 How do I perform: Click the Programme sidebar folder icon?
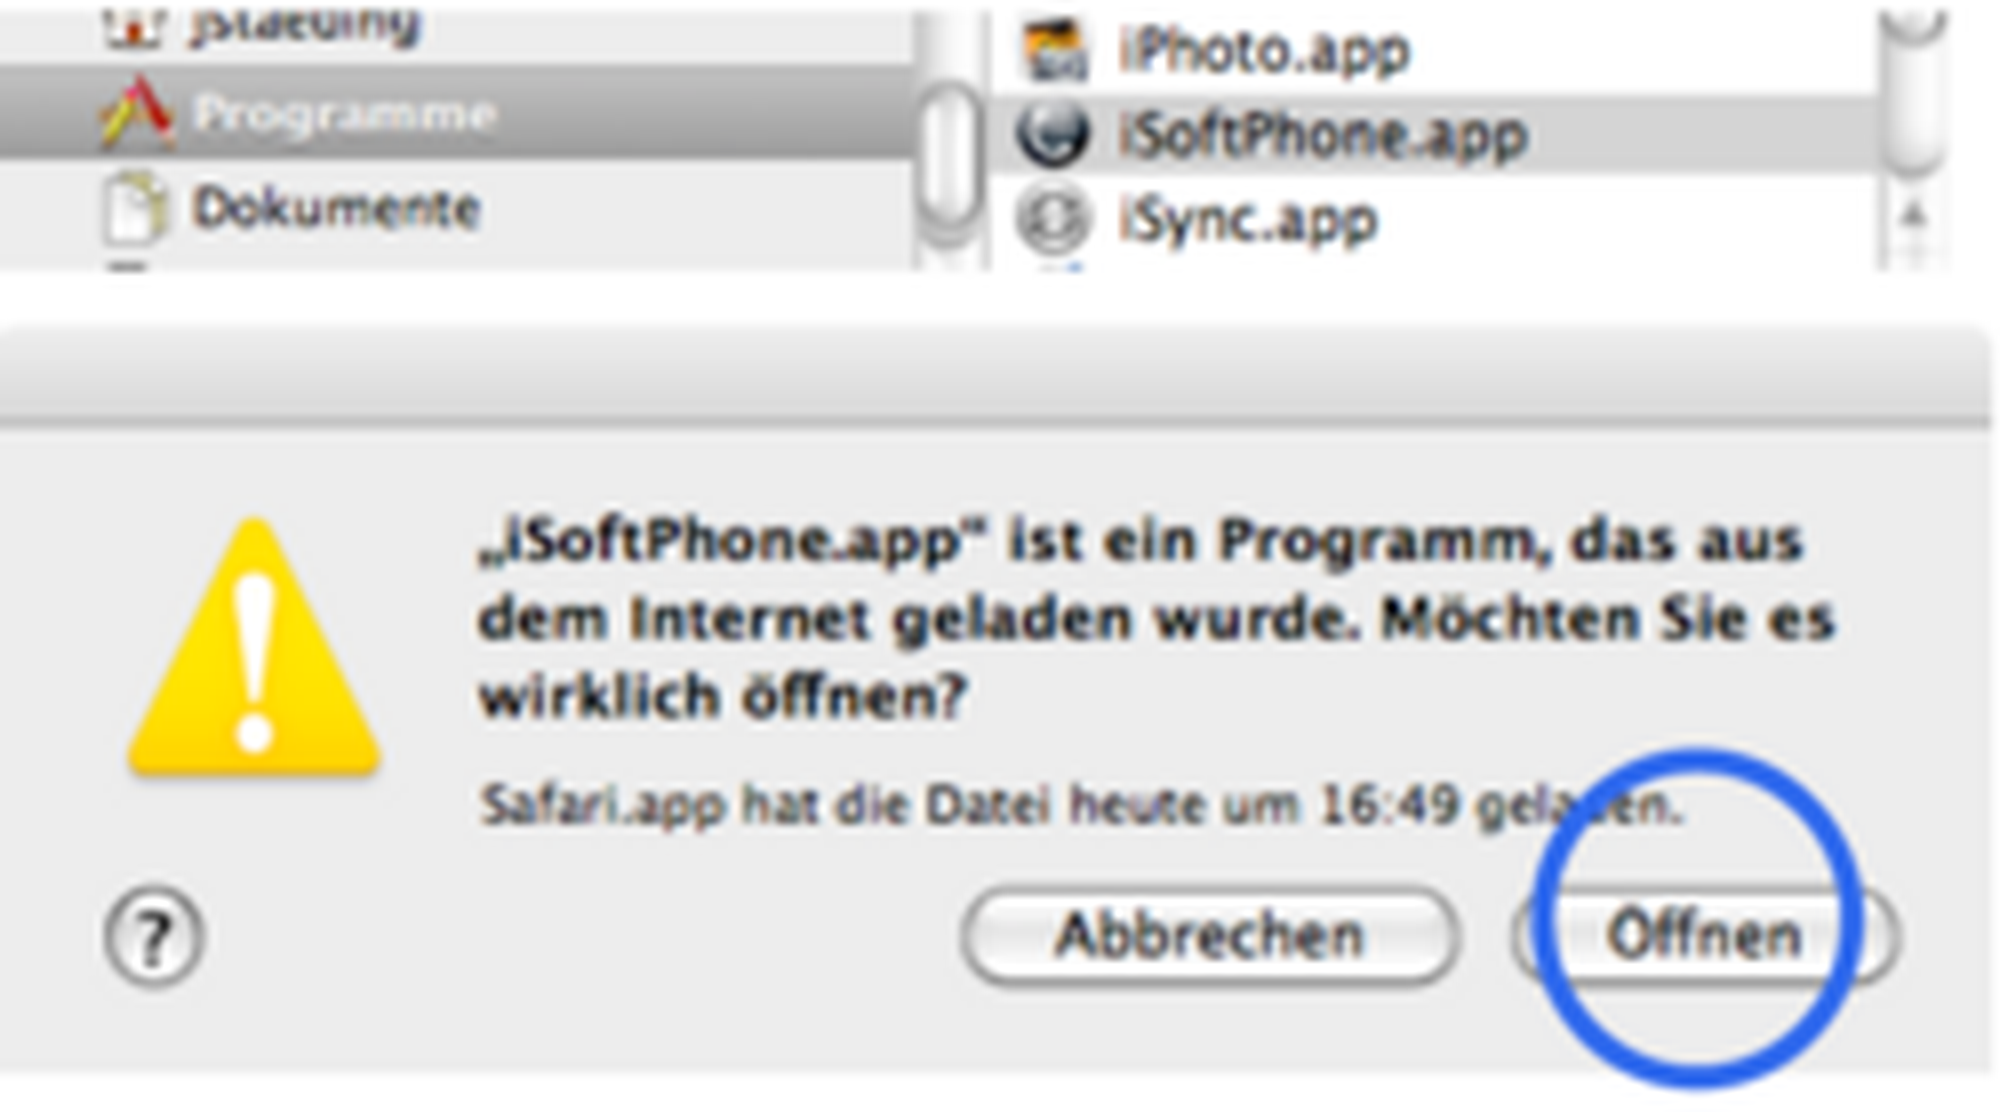tap(135, 113)
